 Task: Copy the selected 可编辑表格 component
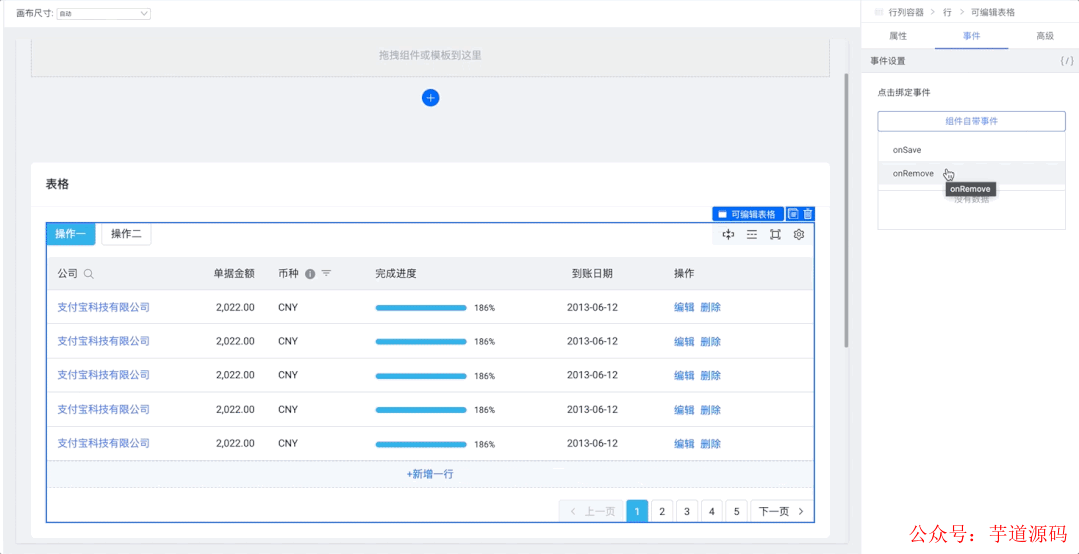(x=793, y=214)
